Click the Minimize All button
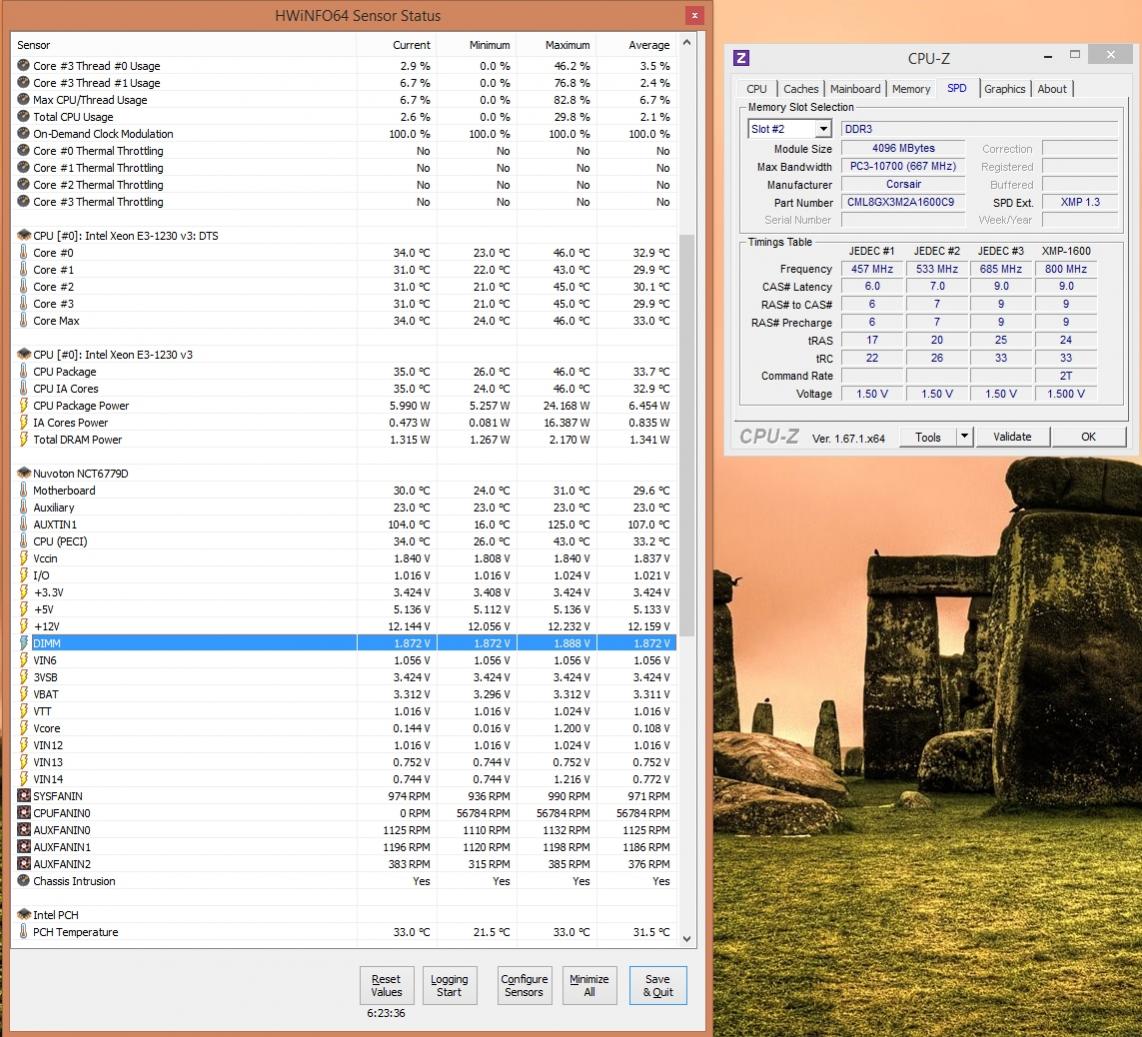 tap(589, 985)
